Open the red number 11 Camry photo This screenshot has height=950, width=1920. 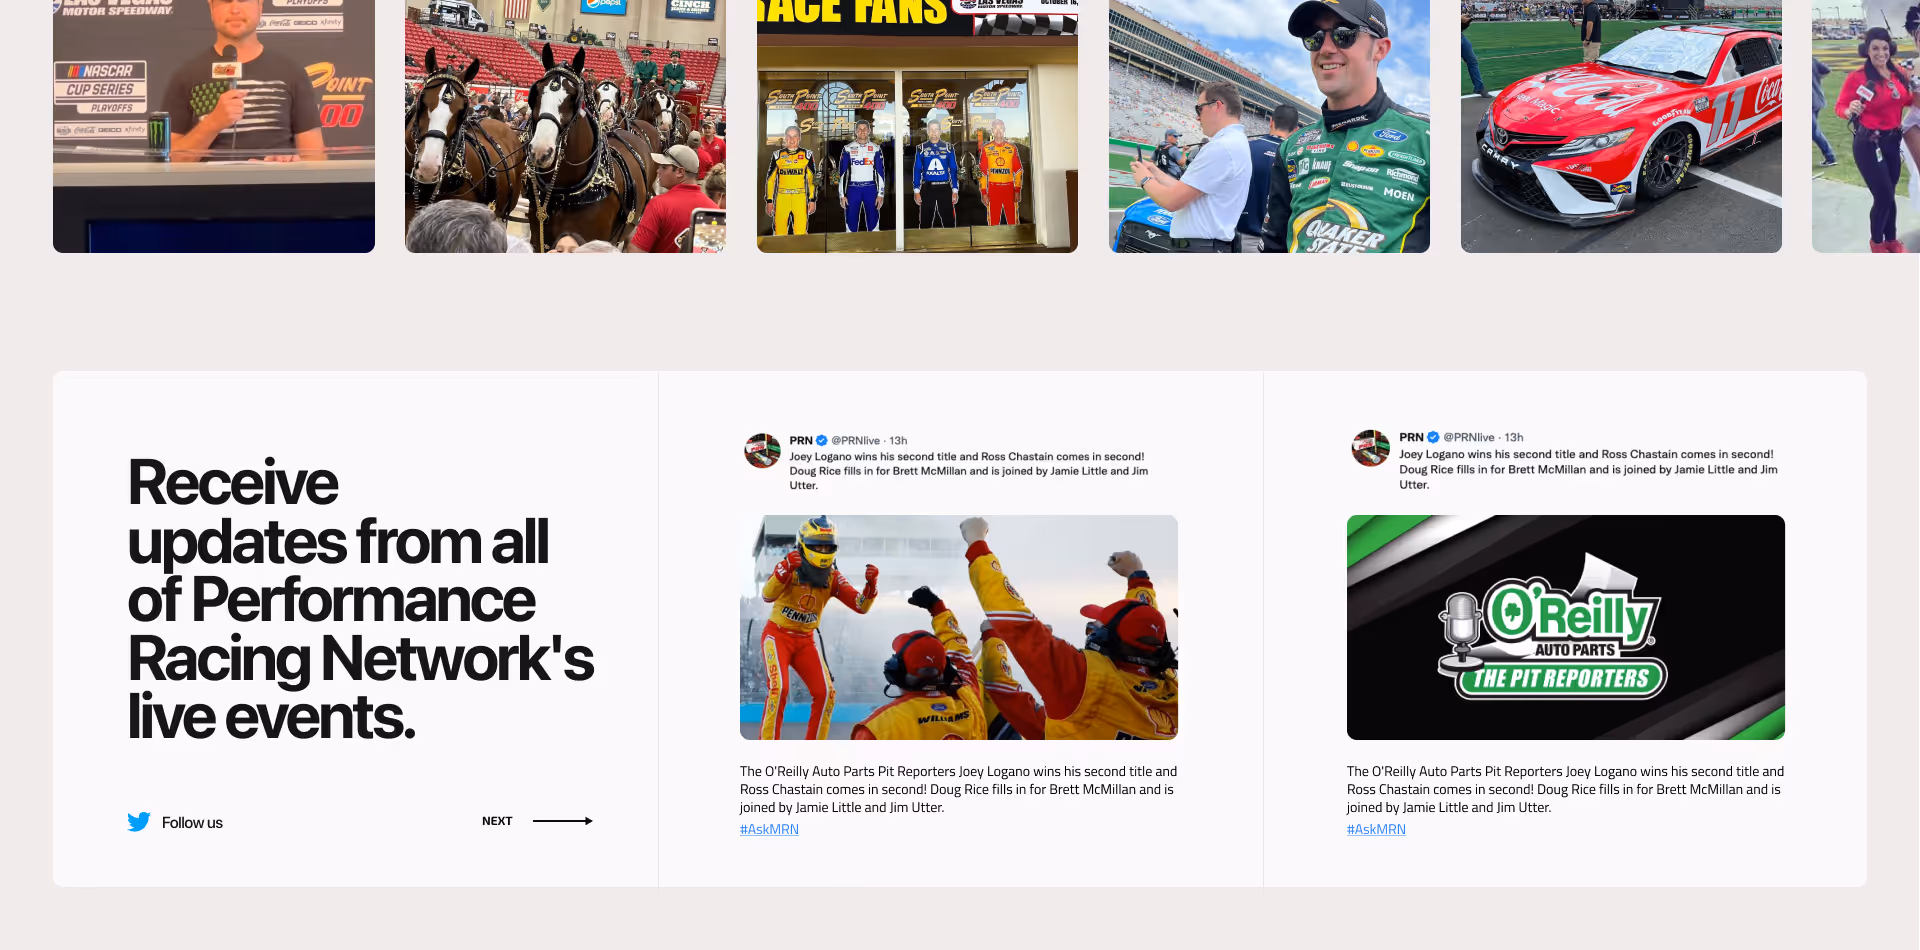tap(1621, 126)
